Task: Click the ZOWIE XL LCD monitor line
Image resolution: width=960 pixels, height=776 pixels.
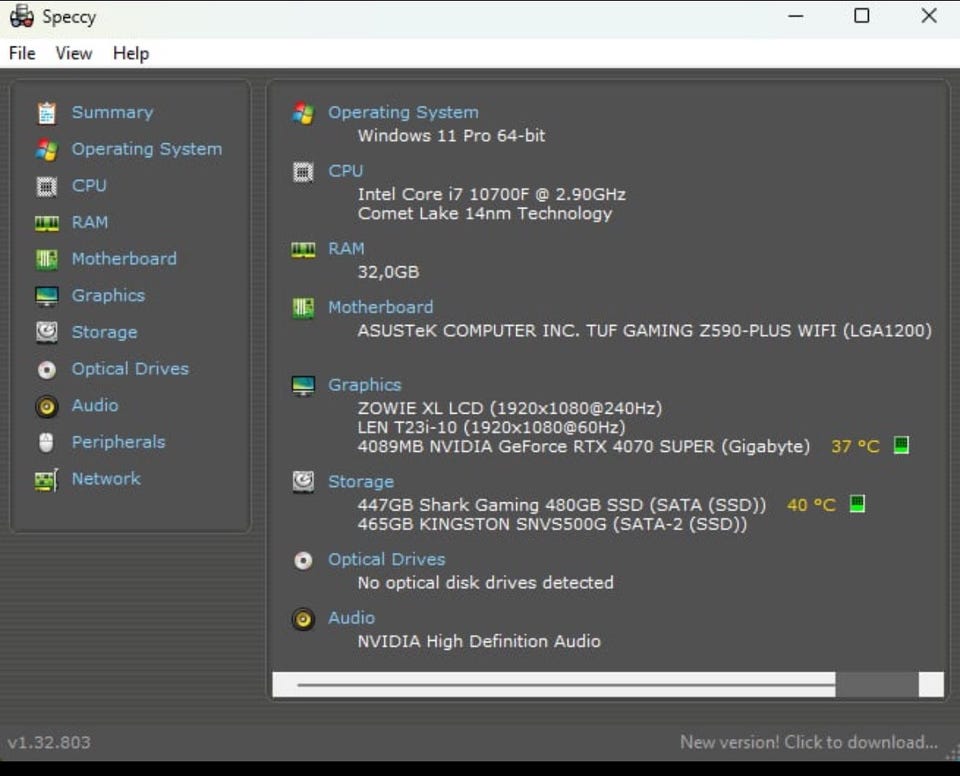Action: pos(509,409)
